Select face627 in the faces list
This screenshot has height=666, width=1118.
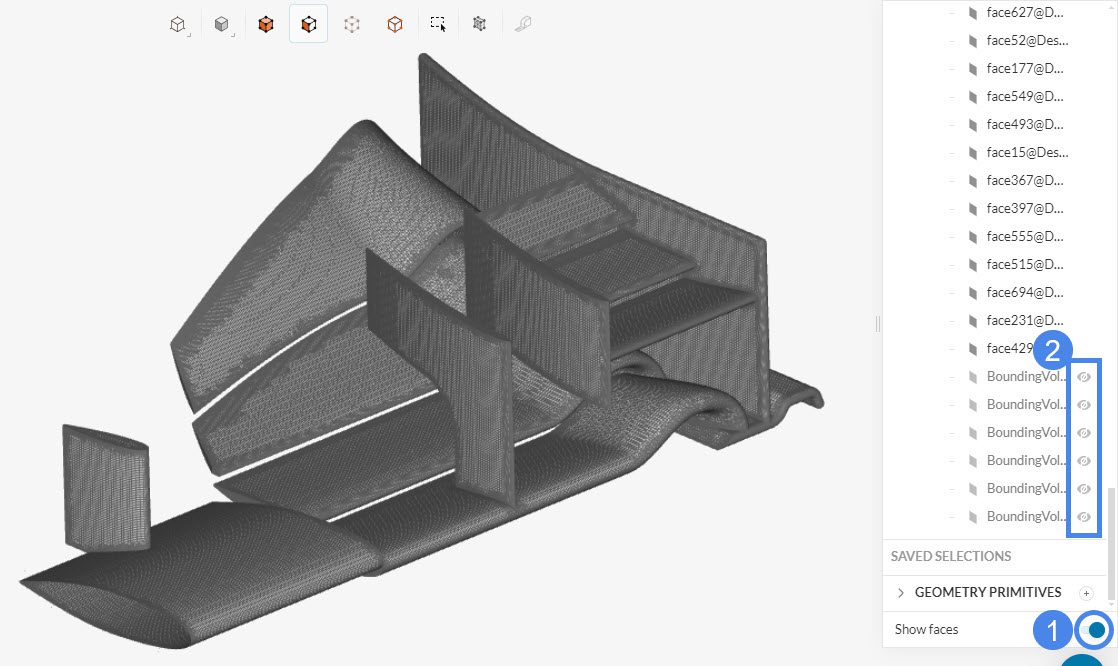[x=1024, y=13]
